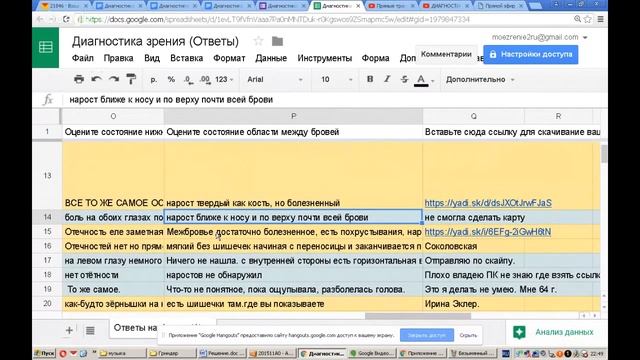Image resolution: width=640 pixels, height=360 pixels.
Task: Click the browser Forward arrow
Action: 52,19
